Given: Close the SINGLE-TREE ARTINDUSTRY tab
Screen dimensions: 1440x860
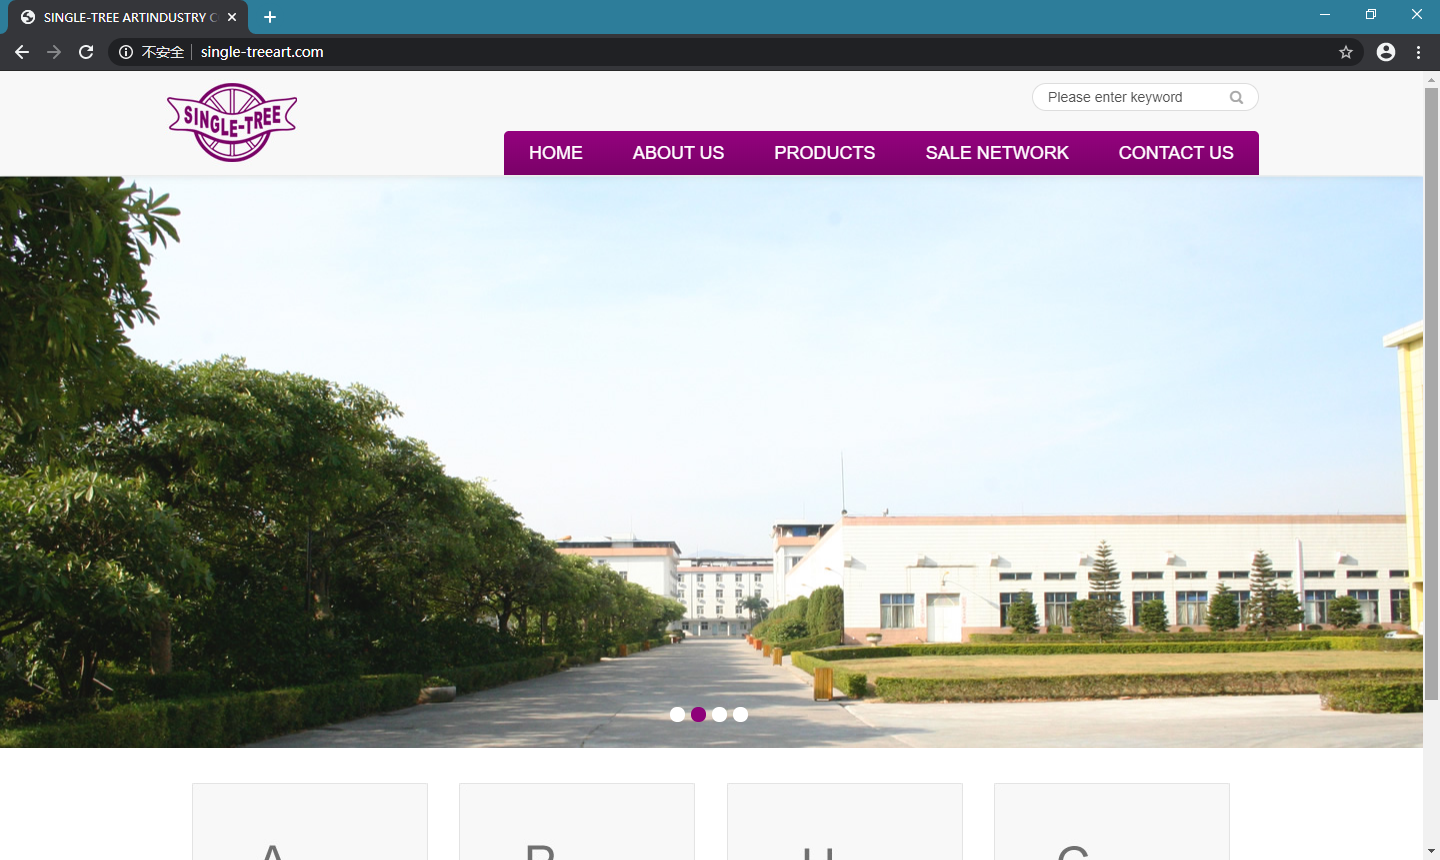Looking at the screenshot, I should point(232,17).
